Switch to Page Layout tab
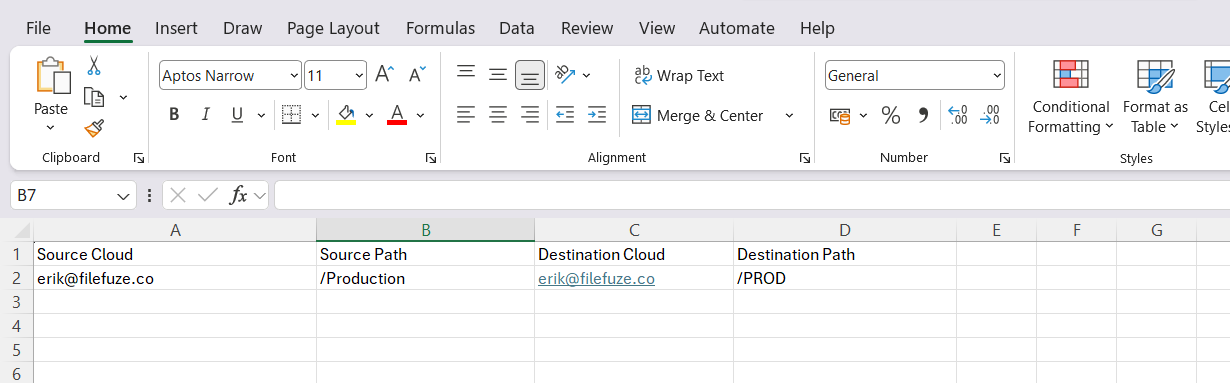This screenshot has height=383, width=1230. pyautogui.click(x=333, y=28)
